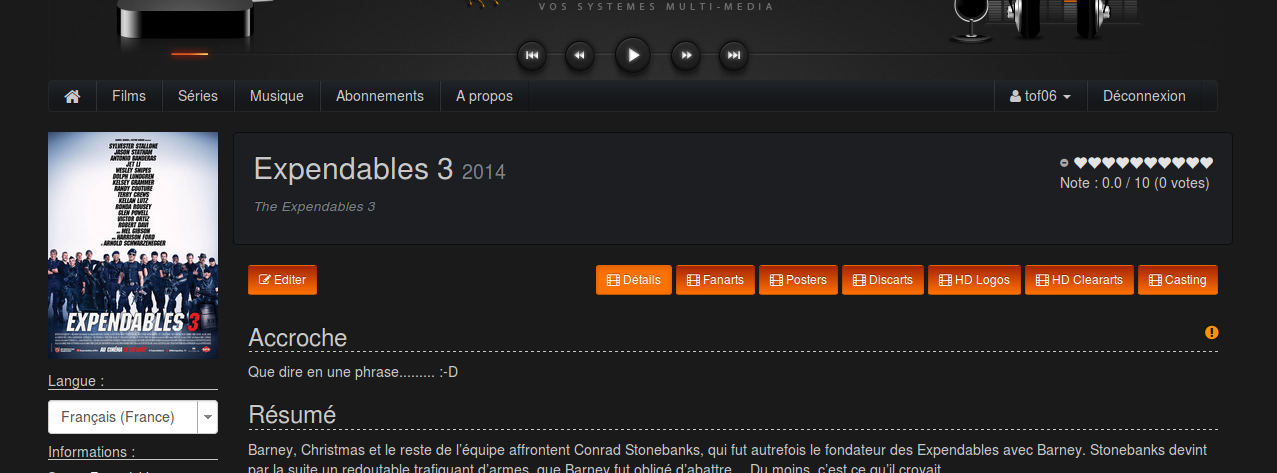The width and height of the screenshot is (1277, 473).
Task: Switch to the Fanarts tab
Action: (x=715, y=280)
